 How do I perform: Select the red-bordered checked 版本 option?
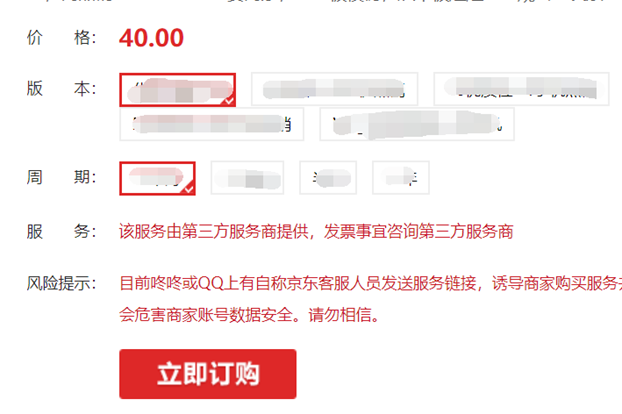pyautogui.click(x=177, y=90)
